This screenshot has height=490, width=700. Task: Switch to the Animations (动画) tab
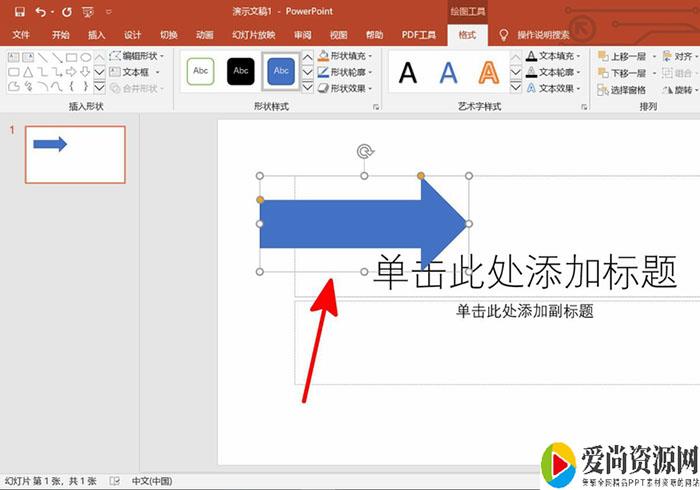click(x=204, y=35)
